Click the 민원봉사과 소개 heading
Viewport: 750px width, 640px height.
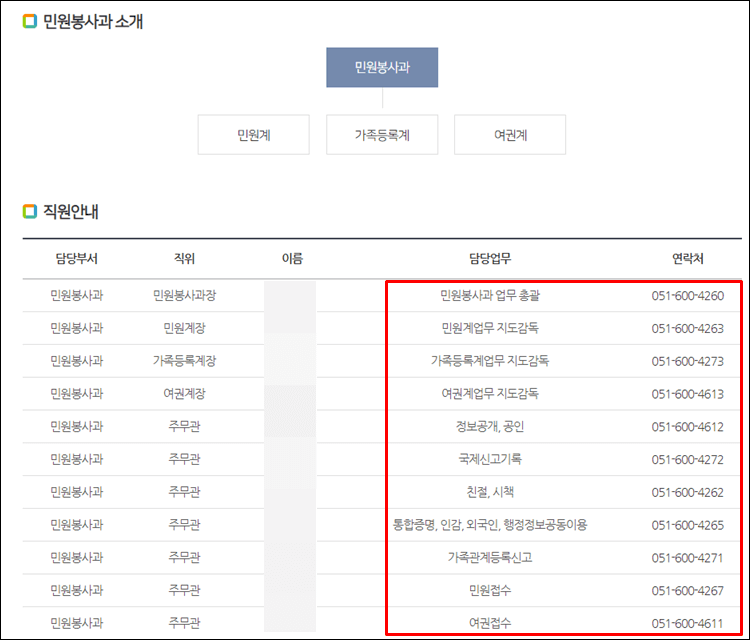pos(93,22)
